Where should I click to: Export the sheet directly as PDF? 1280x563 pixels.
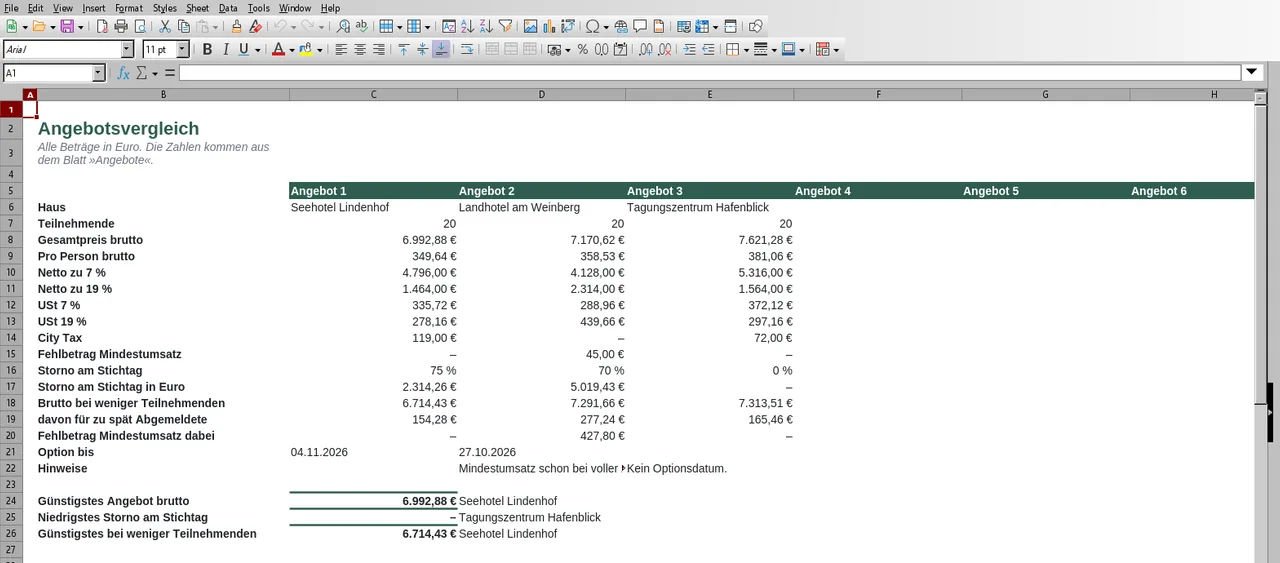click(102, 26)
